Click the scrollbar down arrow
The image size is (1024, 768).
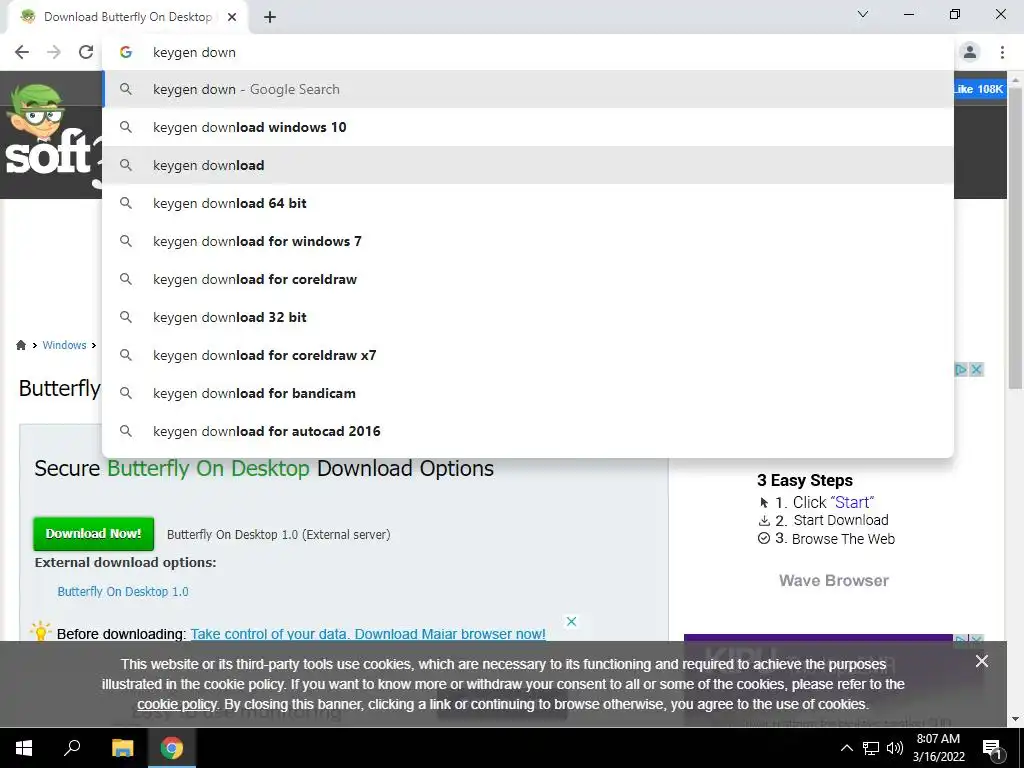tap(1016, 719)
